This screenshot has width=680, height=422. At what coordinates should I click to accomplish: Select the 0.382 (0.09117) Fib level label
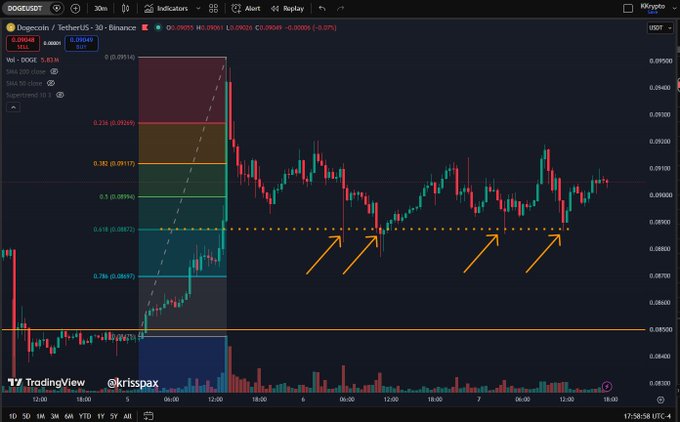click(x=114, y=164)
